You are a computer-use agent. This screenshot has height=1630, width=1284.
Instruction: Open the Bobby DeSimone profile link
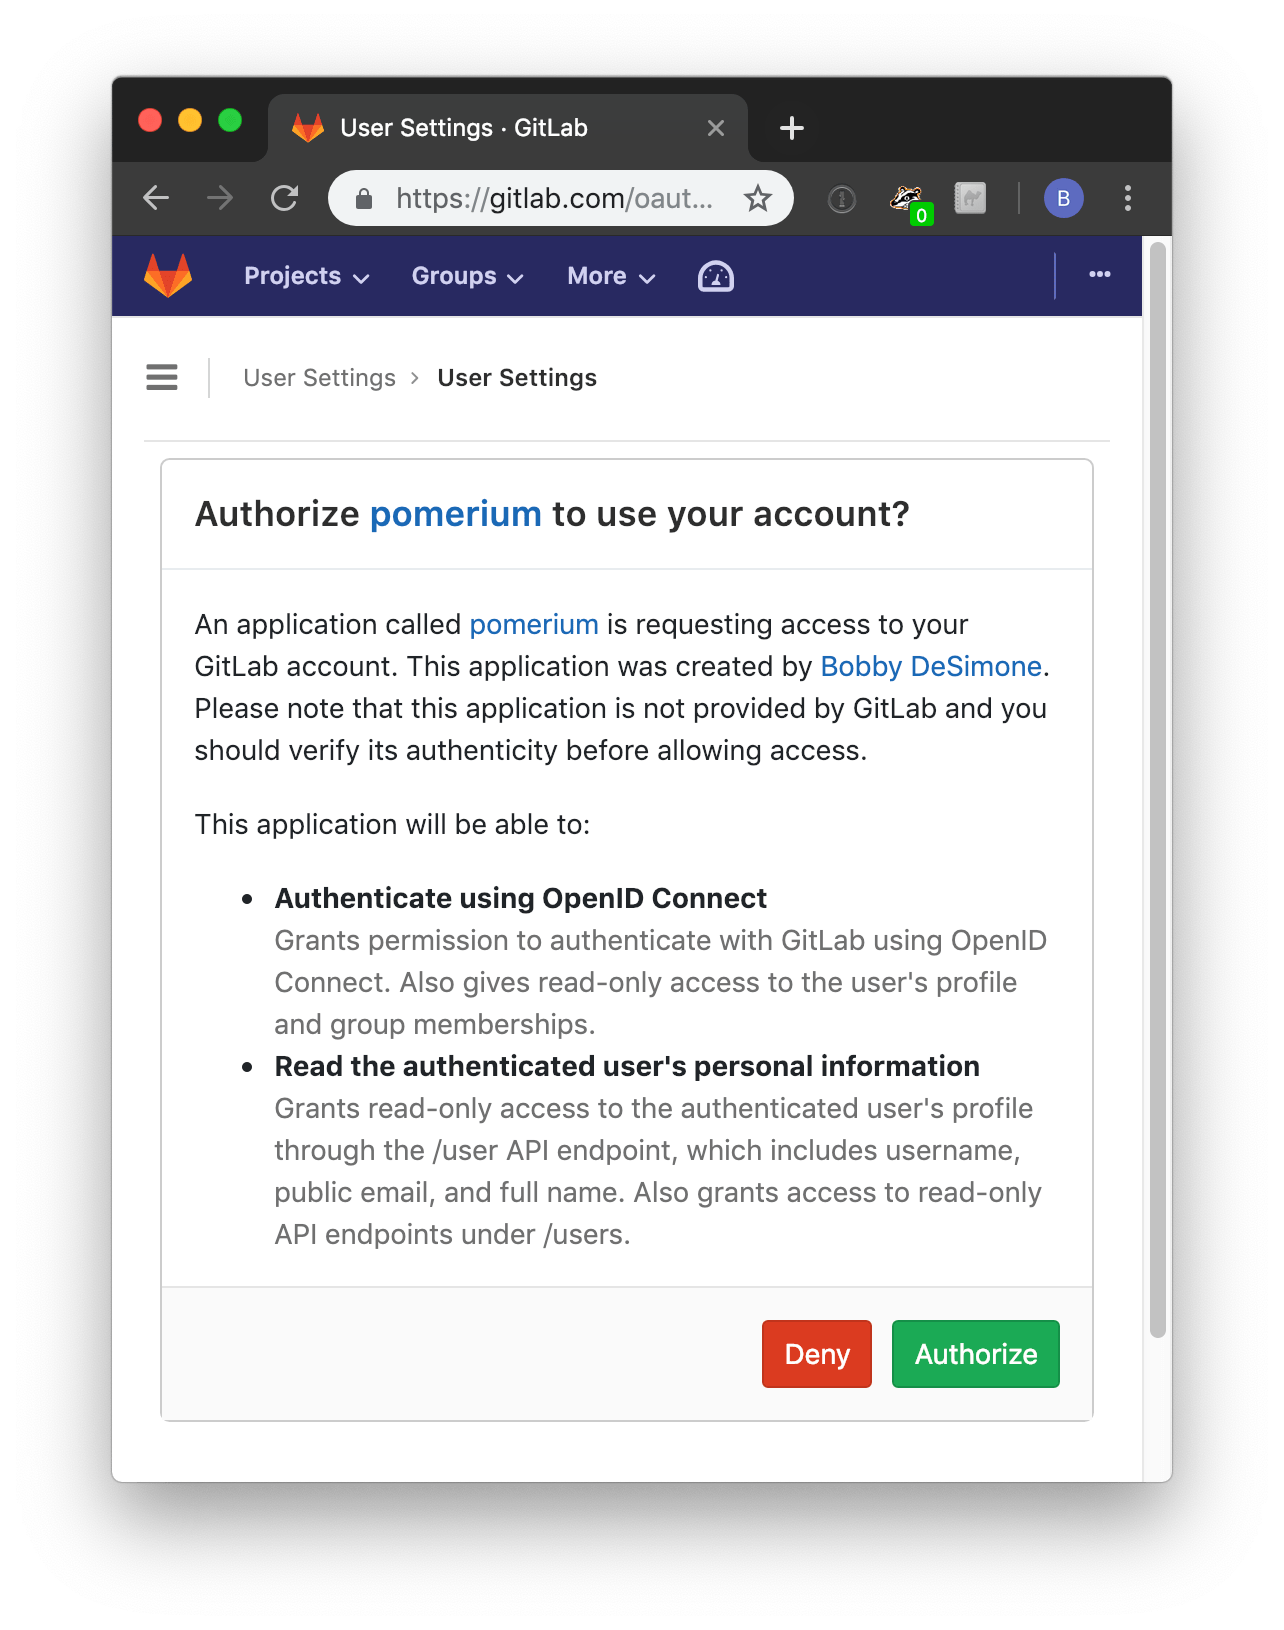point(931,667)
